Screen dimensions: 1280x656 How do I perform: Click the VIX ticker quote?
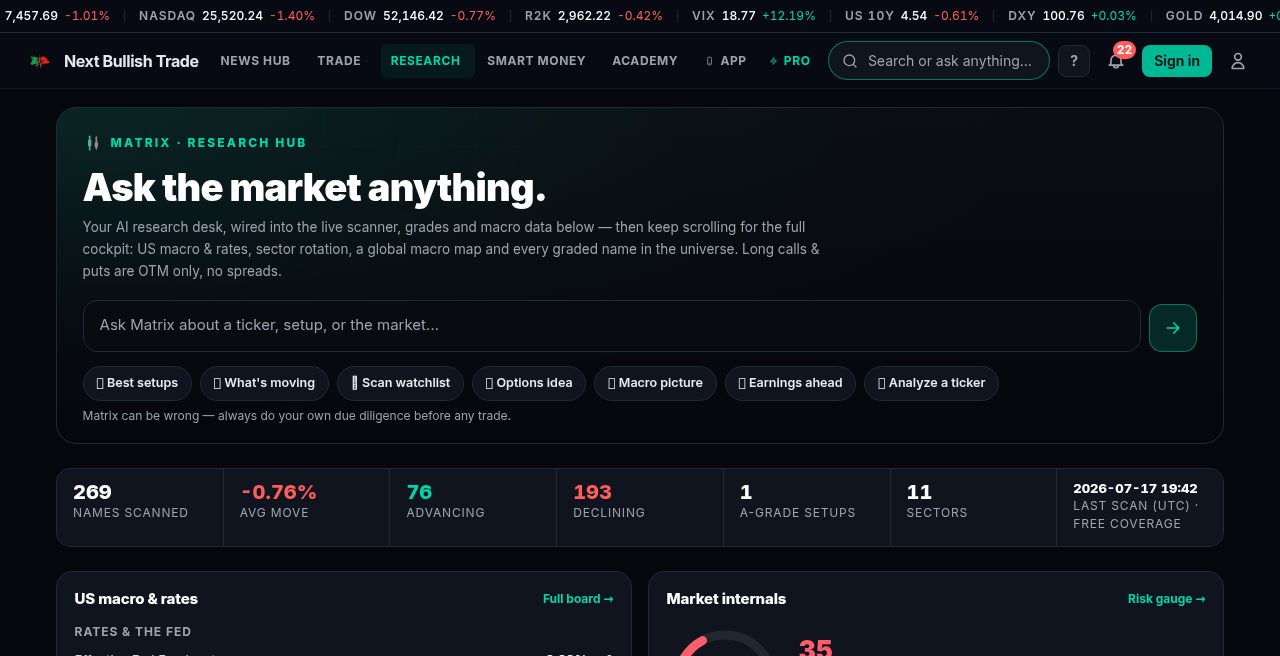[x=753, y=16]
